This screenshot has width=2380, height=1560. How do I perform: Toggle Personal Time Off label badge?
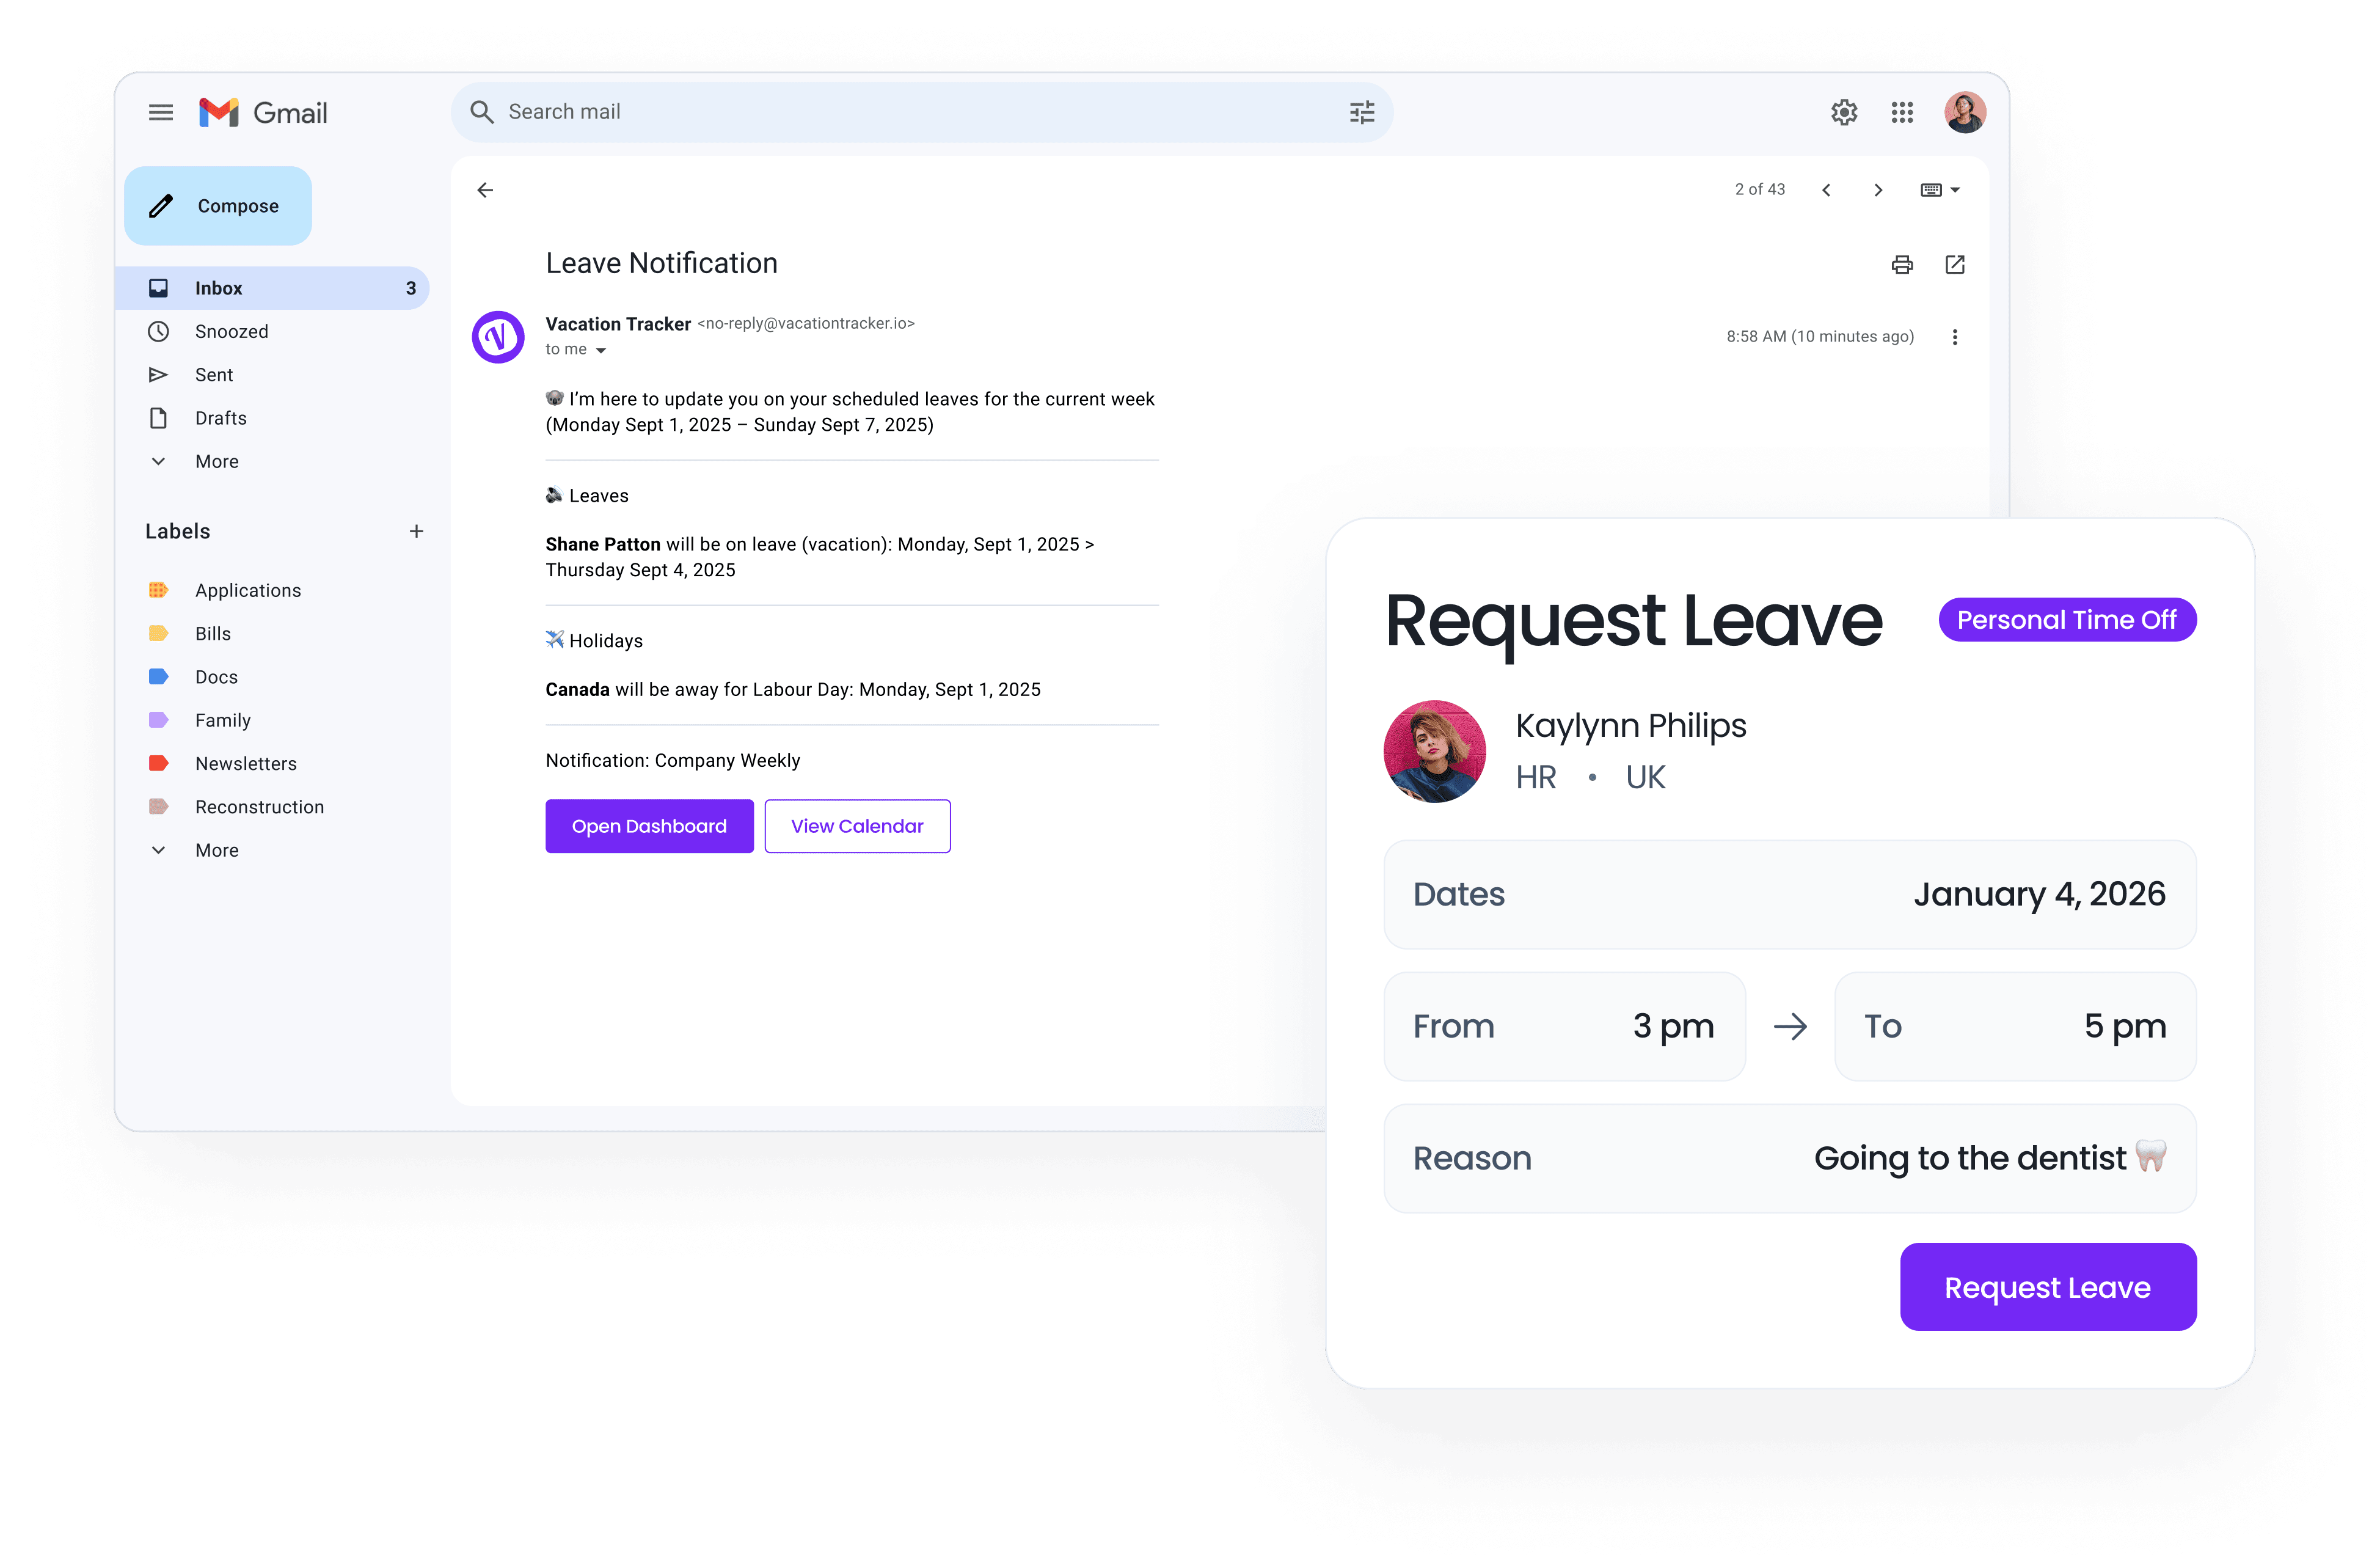tap(2067, 620)
